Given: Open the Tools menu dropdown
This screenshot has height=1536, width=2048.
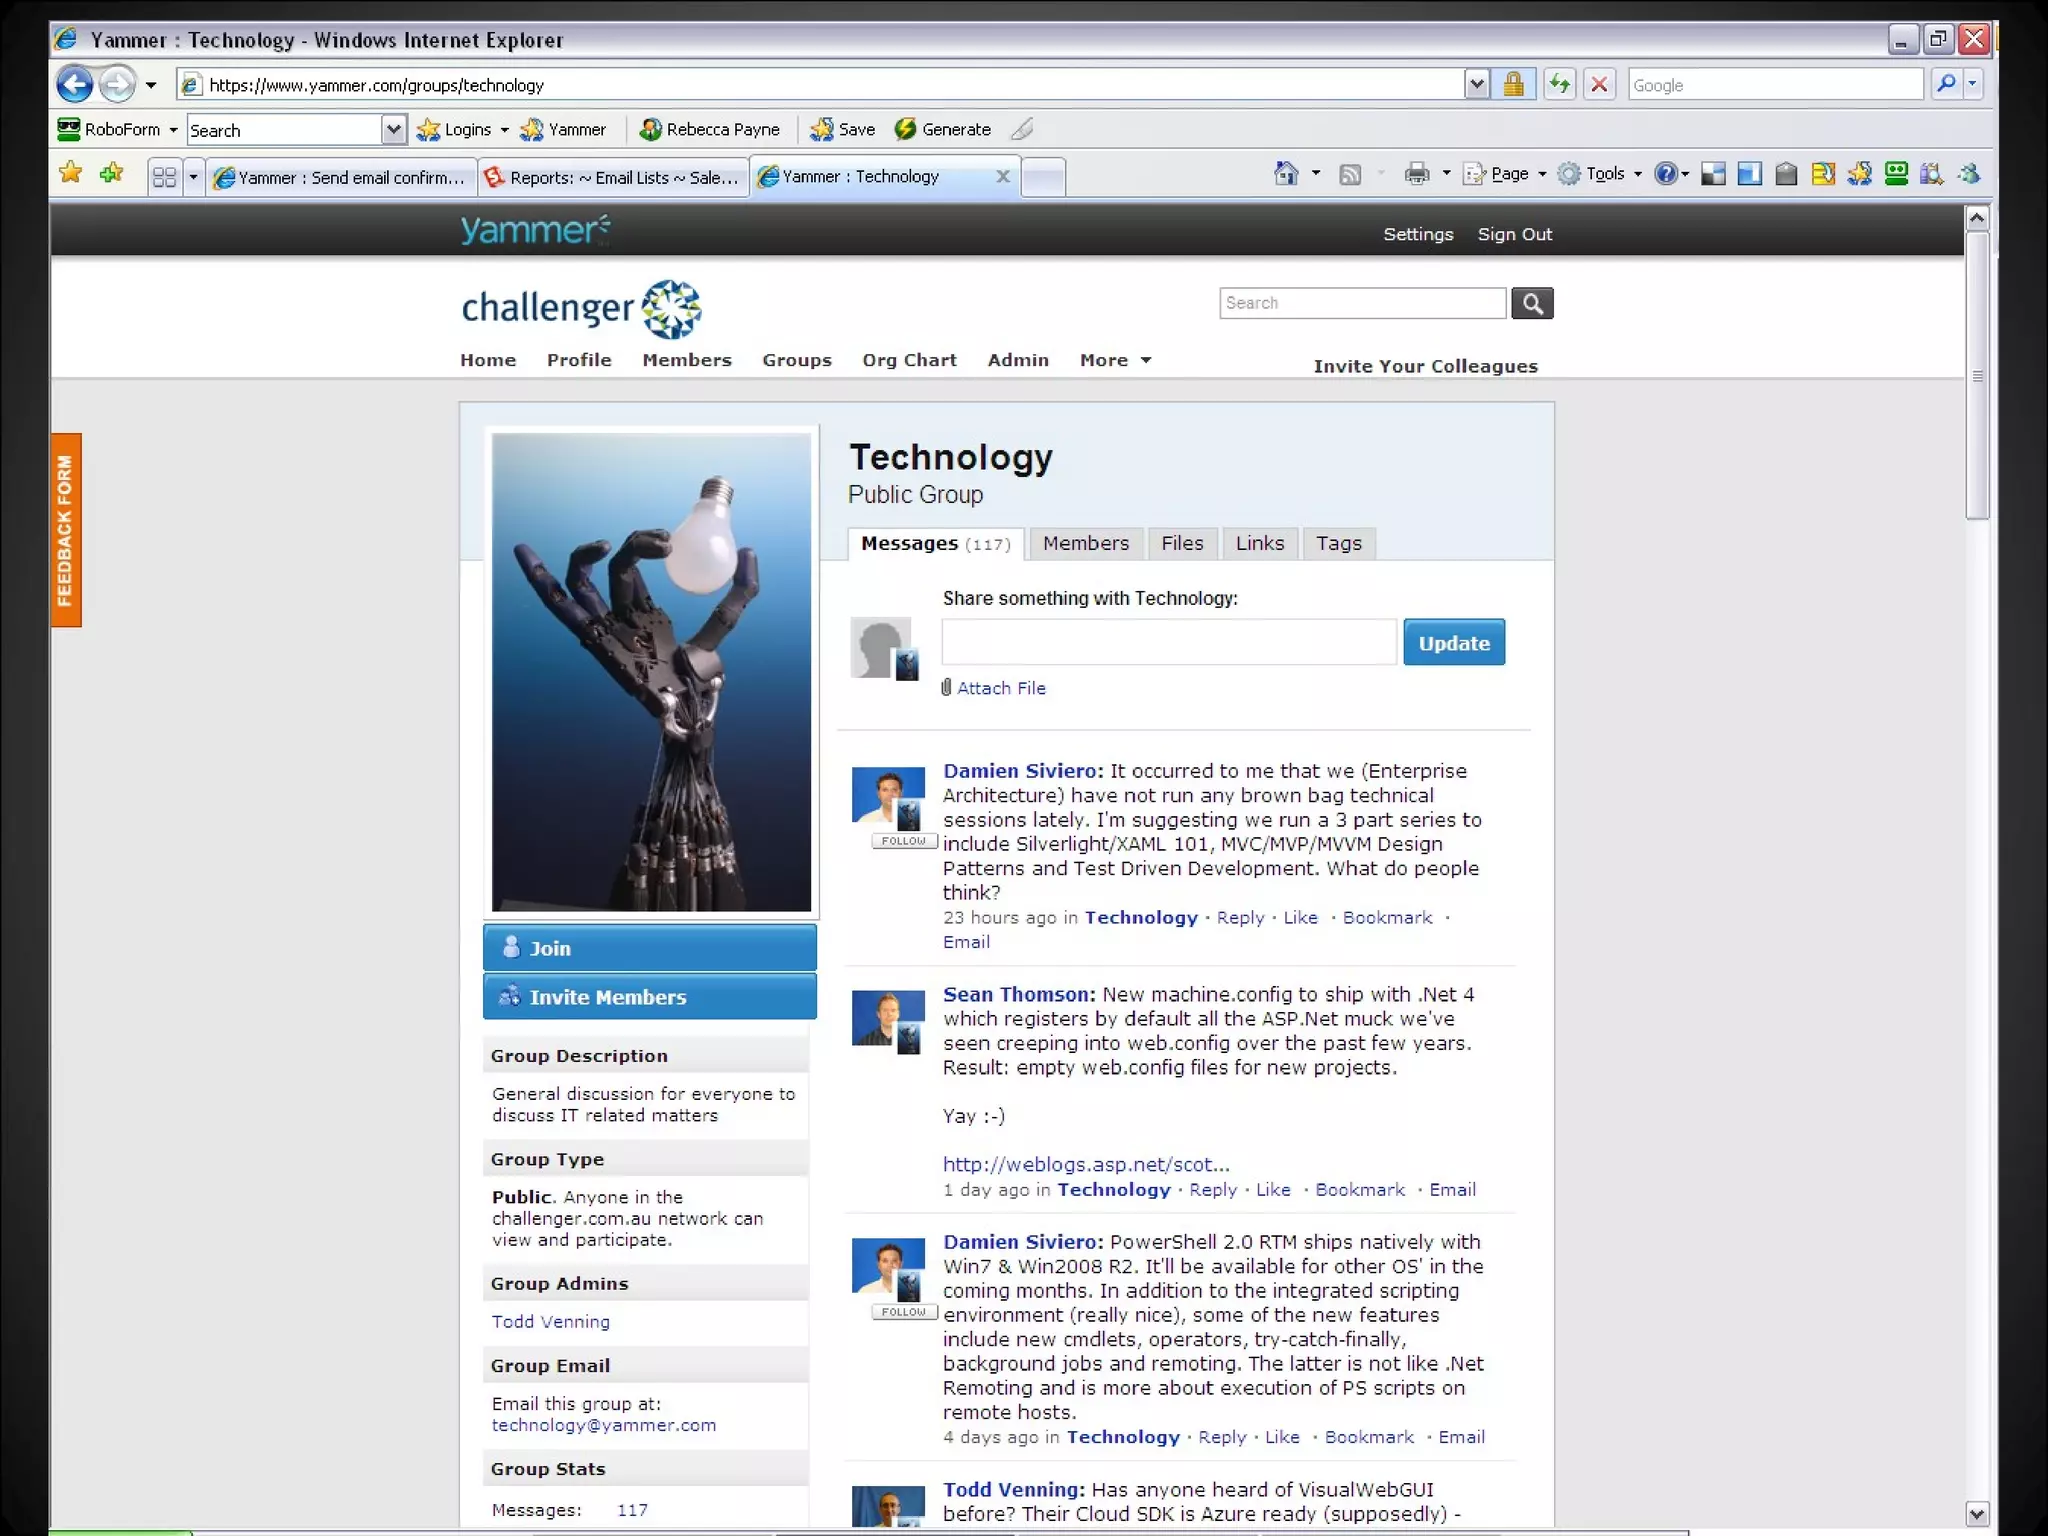Looking at the screenshot, I should pyautogui.click(x=1604, y=174).
